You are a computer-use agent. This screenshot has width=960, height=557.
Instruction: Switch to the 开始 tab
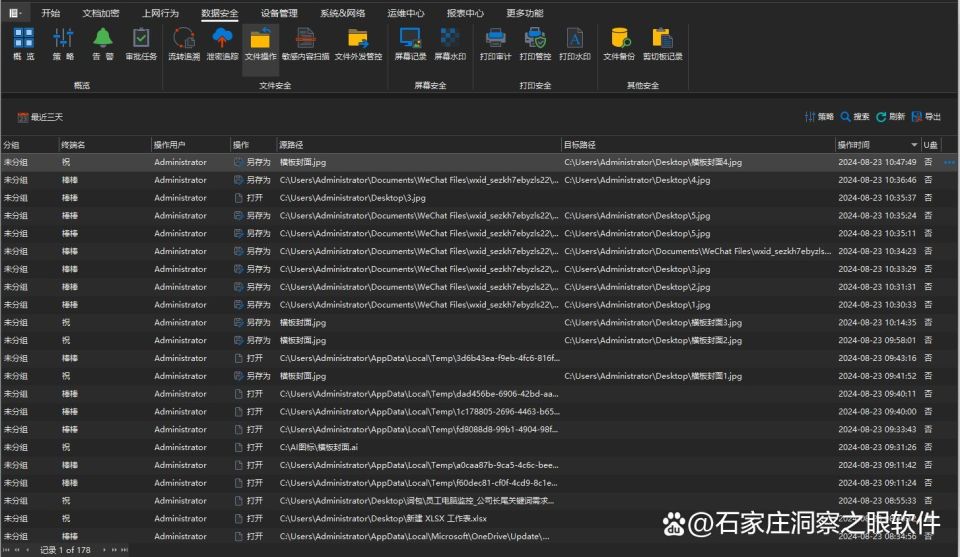tap(50, 13)
